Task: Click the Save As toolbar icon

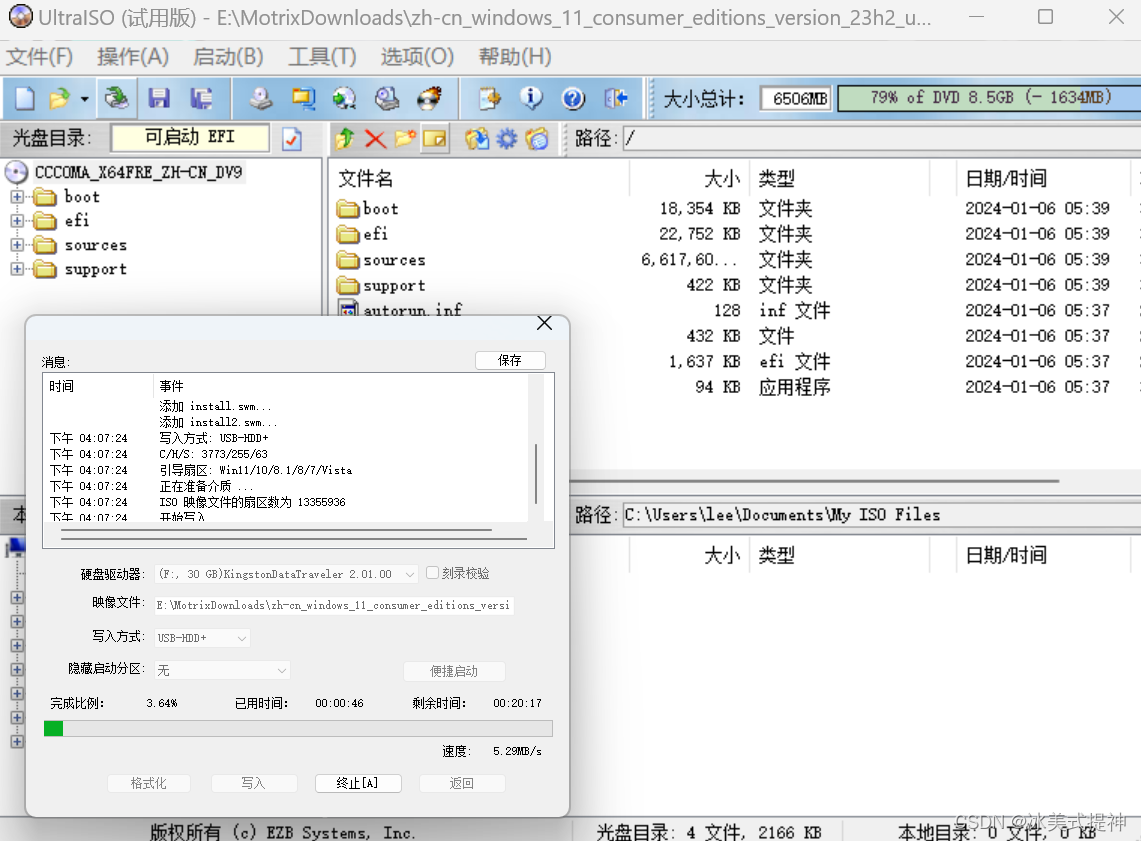Action: 201,98
